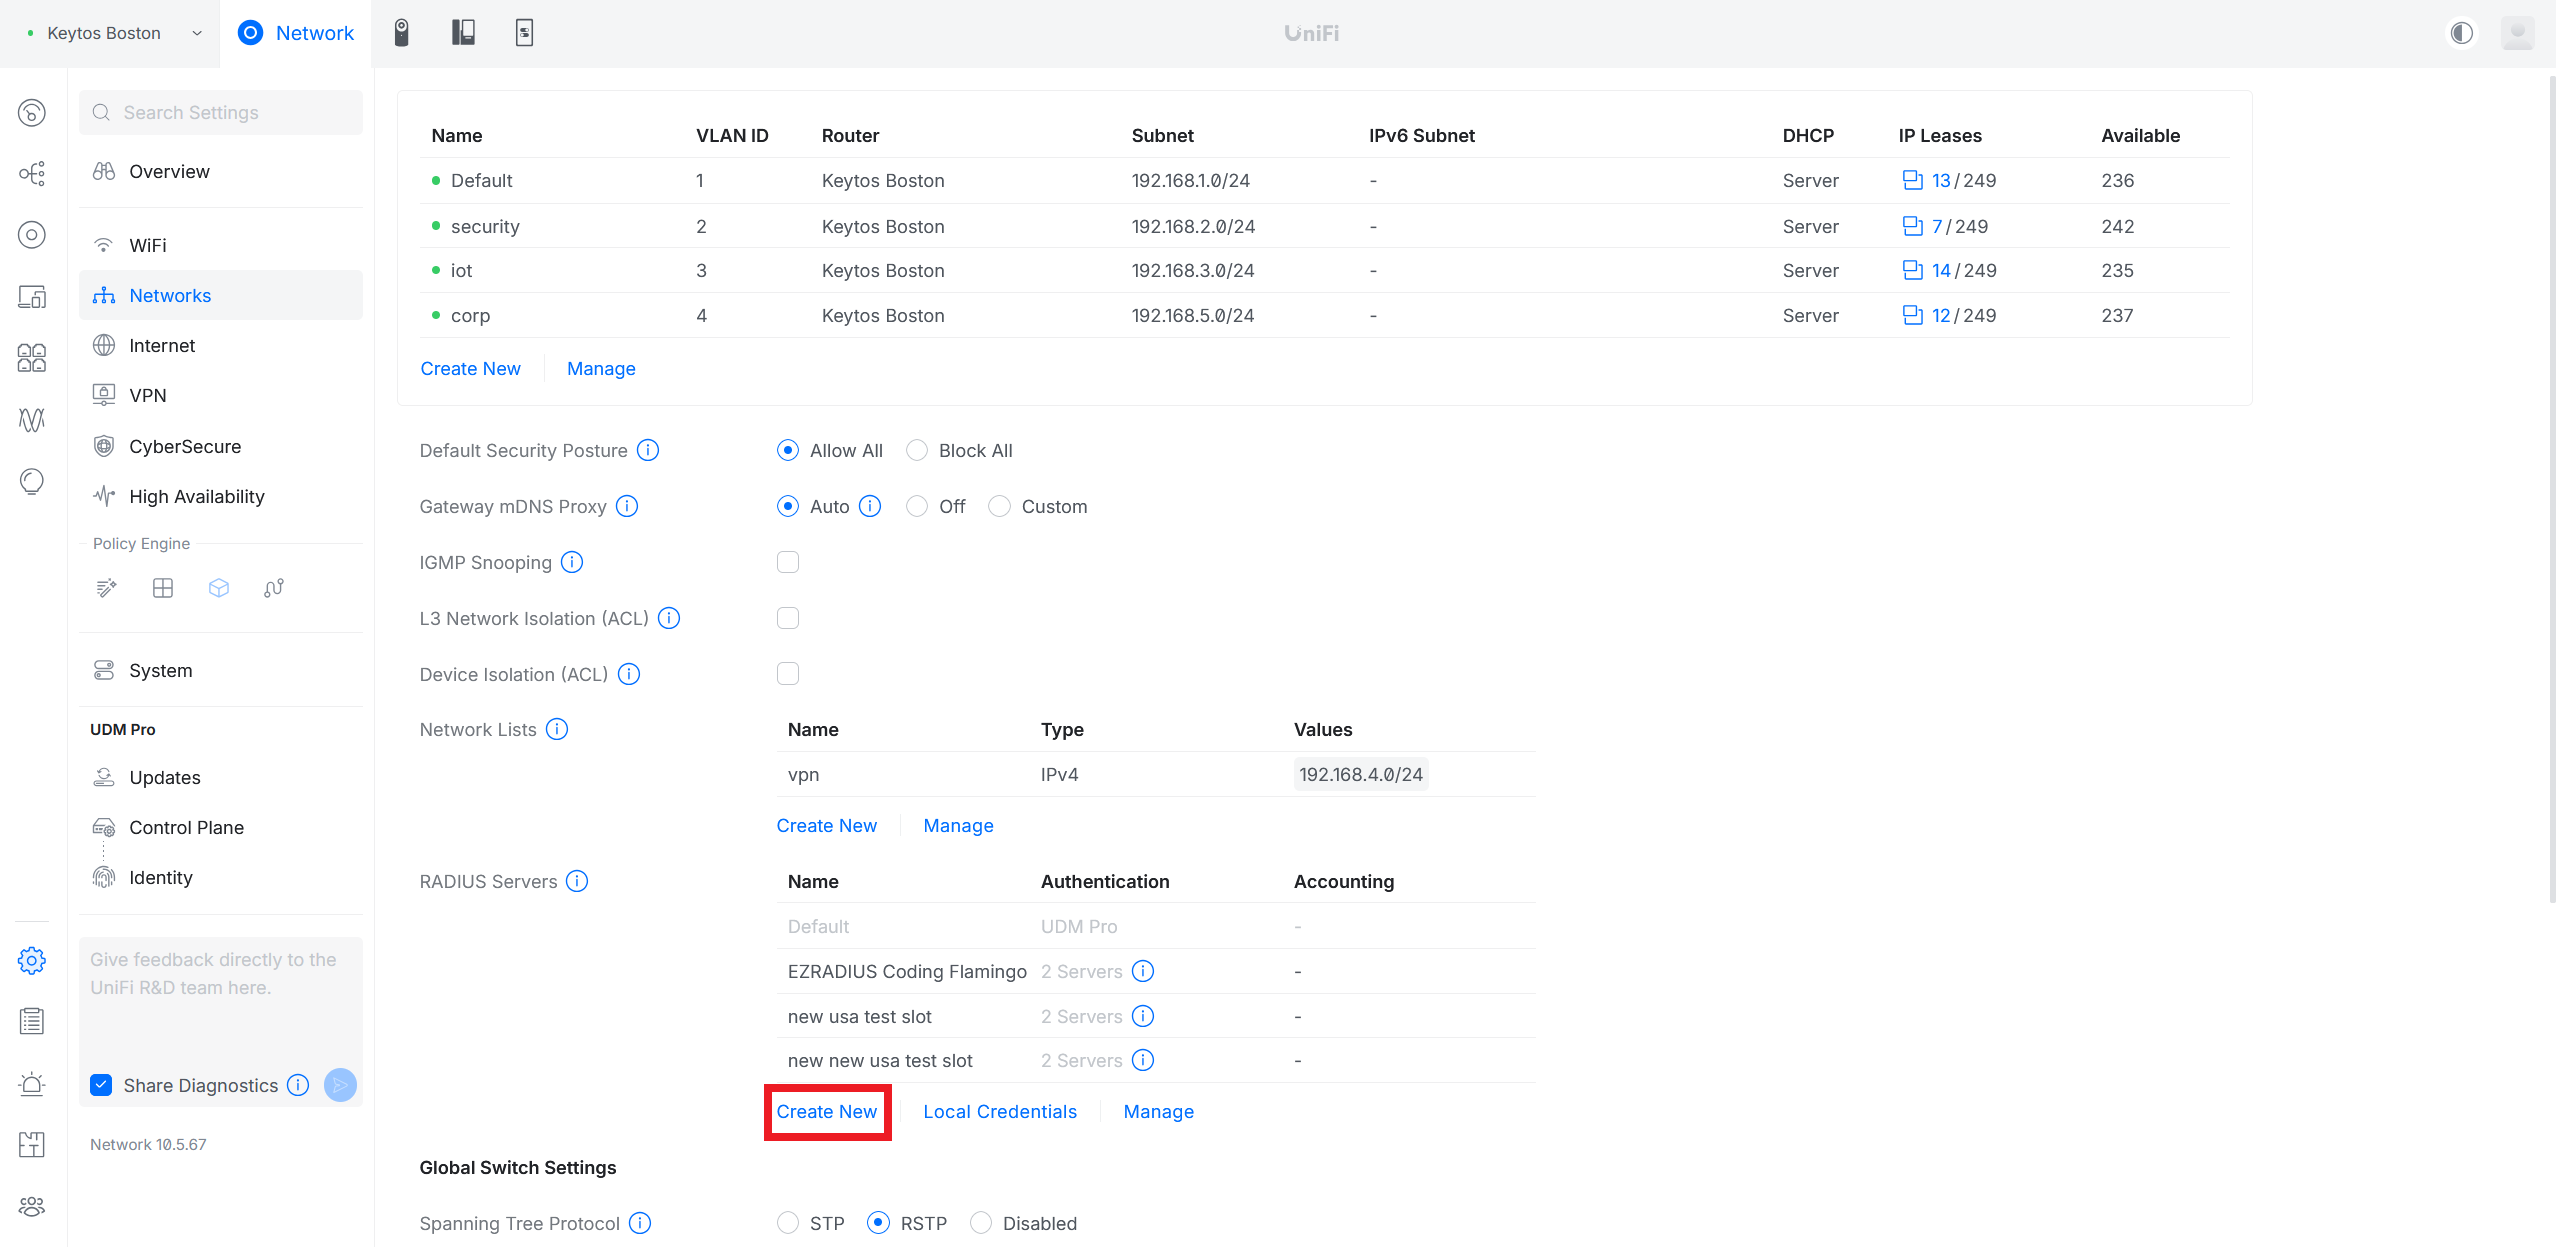Open the System Log icon in left rail

(x=32, y=1021)
